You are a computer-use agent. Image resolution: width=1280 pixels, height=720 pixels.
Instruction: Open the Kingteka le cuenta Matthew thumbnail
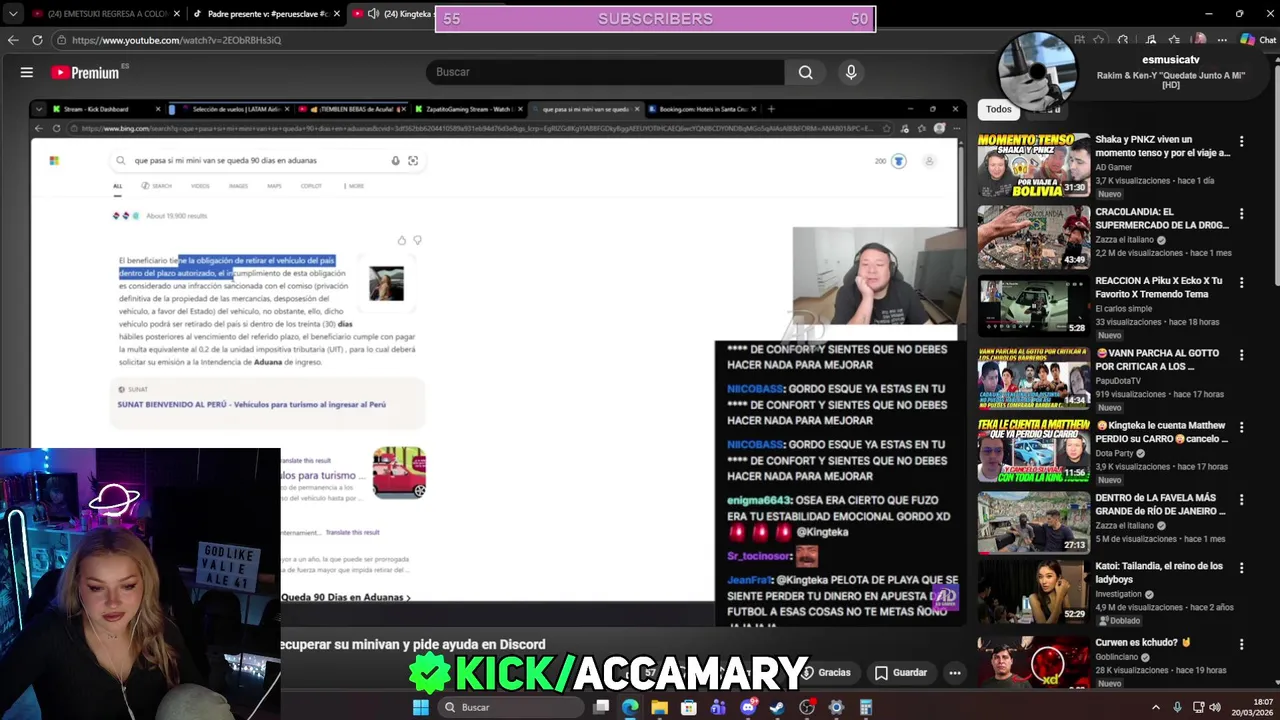[x=1034, y=450]
